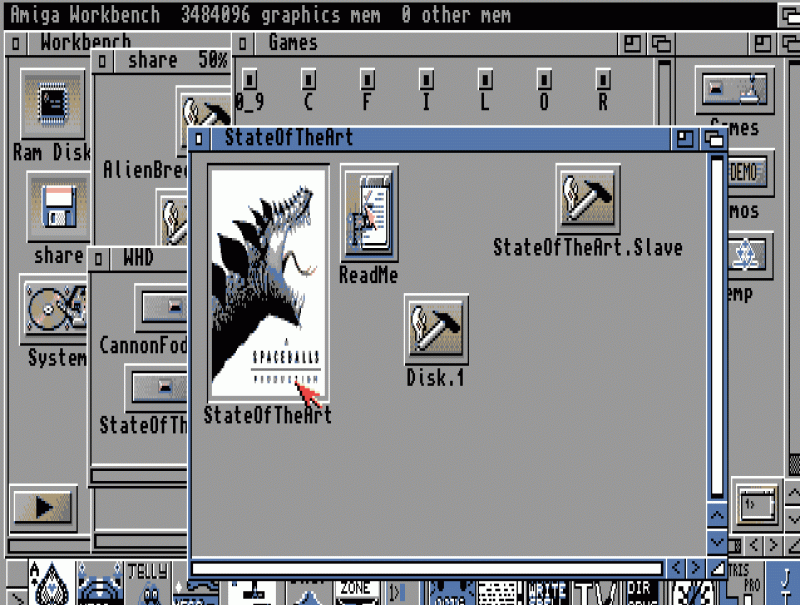Image resolution: width=800 pixels, height=605 pixels.
Task: Open the L drawer in Games window
Action: click(x=485, y=79)
